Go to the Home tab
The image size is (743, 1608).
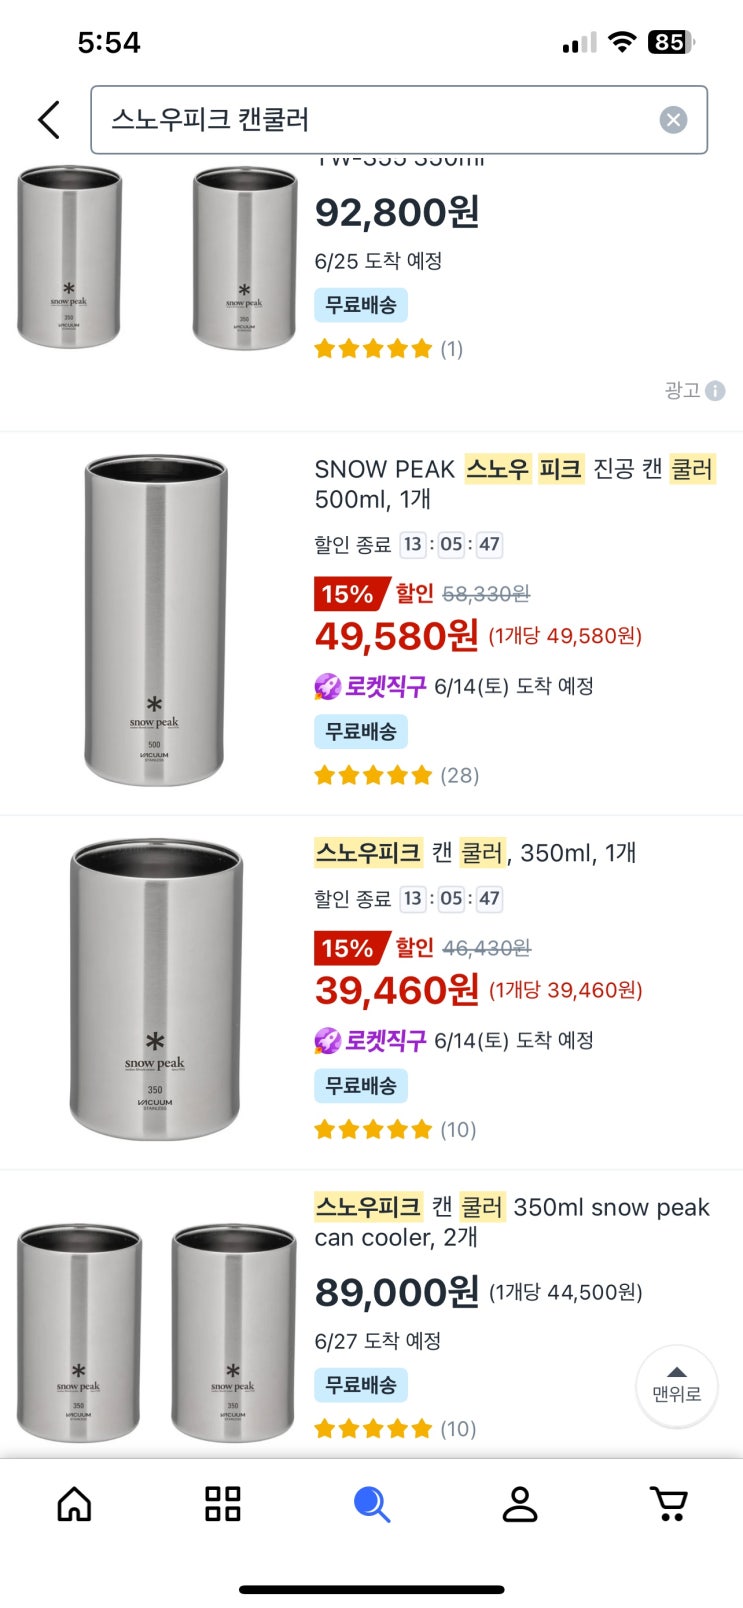coord(74,1504)
